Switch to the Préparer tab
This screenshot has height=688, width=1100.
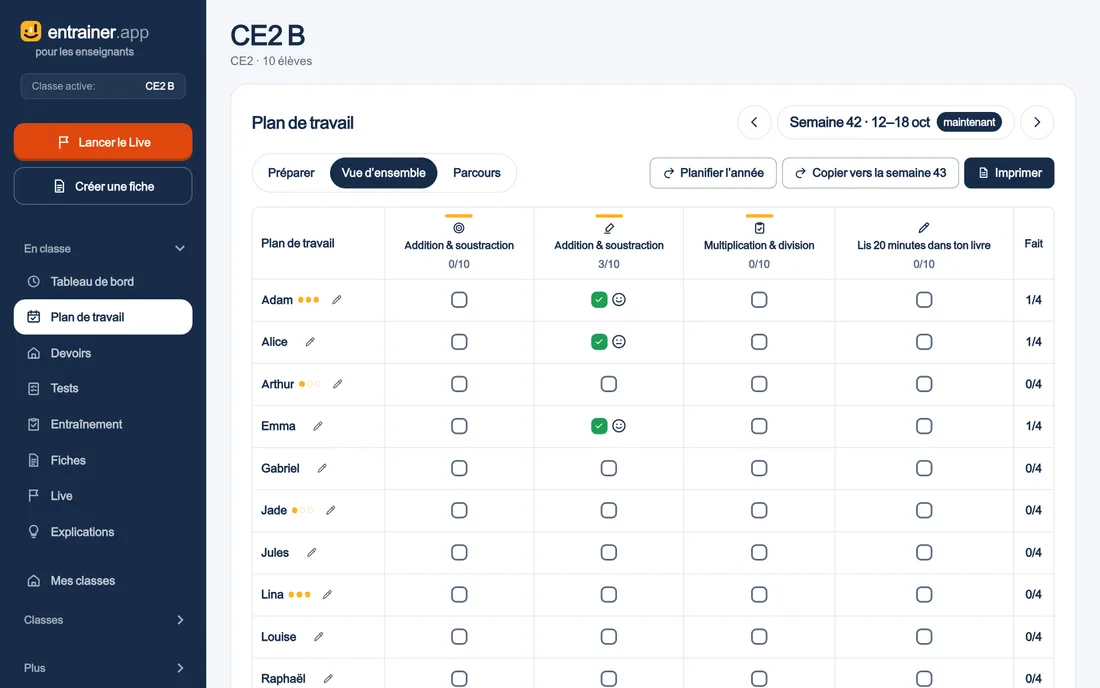point(291,173)
